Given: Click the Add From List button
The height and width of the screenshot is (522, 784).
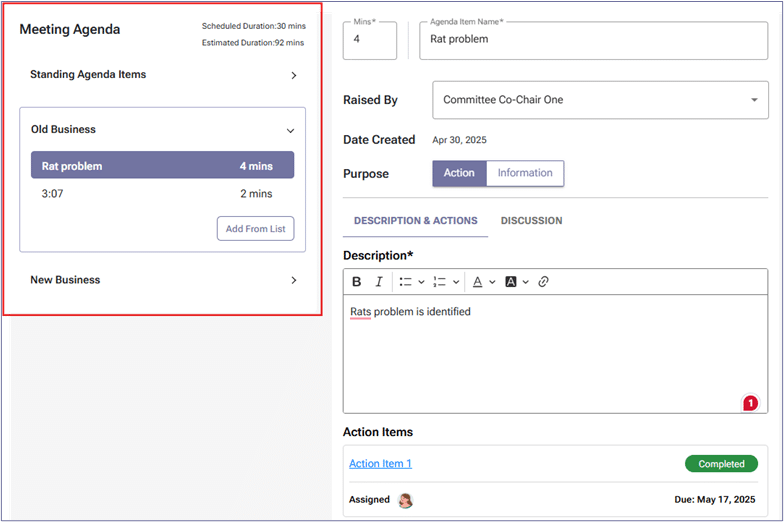Looking at the screenshot, I should click(255, 229).
